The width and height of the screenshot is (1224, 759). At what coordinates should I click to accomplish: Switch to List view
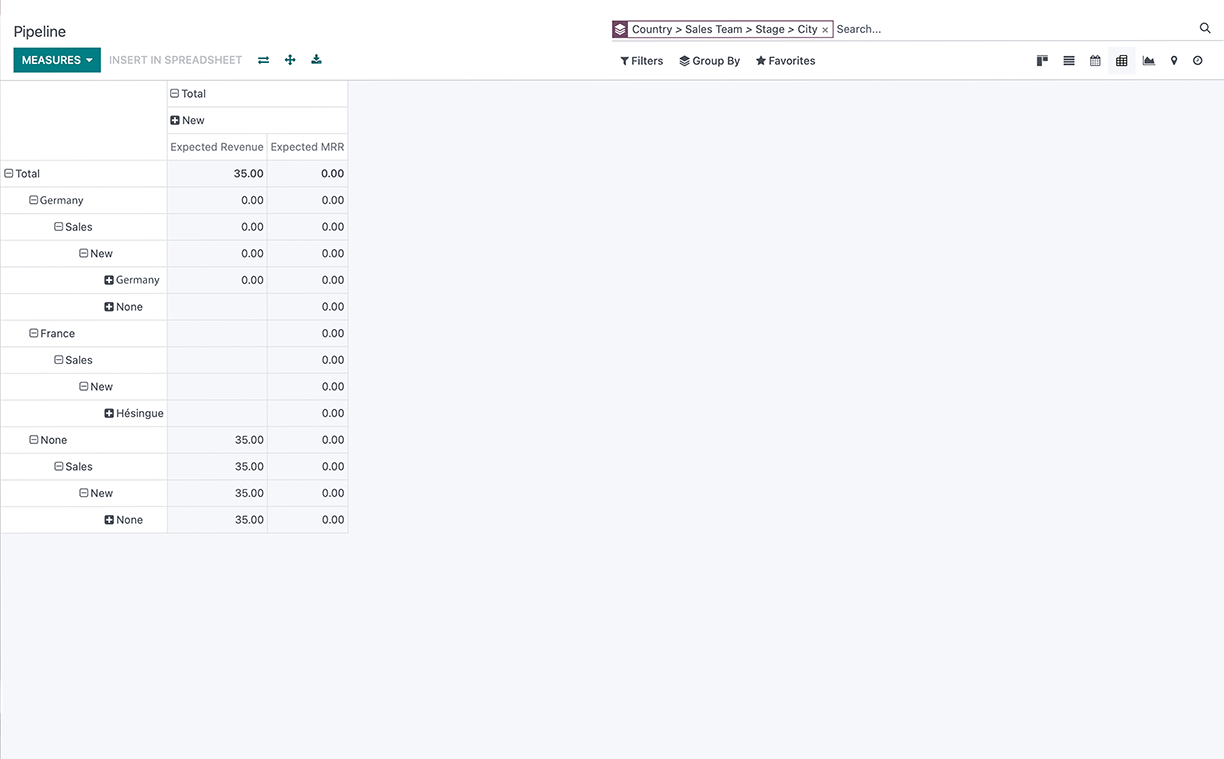[1069, 61]
